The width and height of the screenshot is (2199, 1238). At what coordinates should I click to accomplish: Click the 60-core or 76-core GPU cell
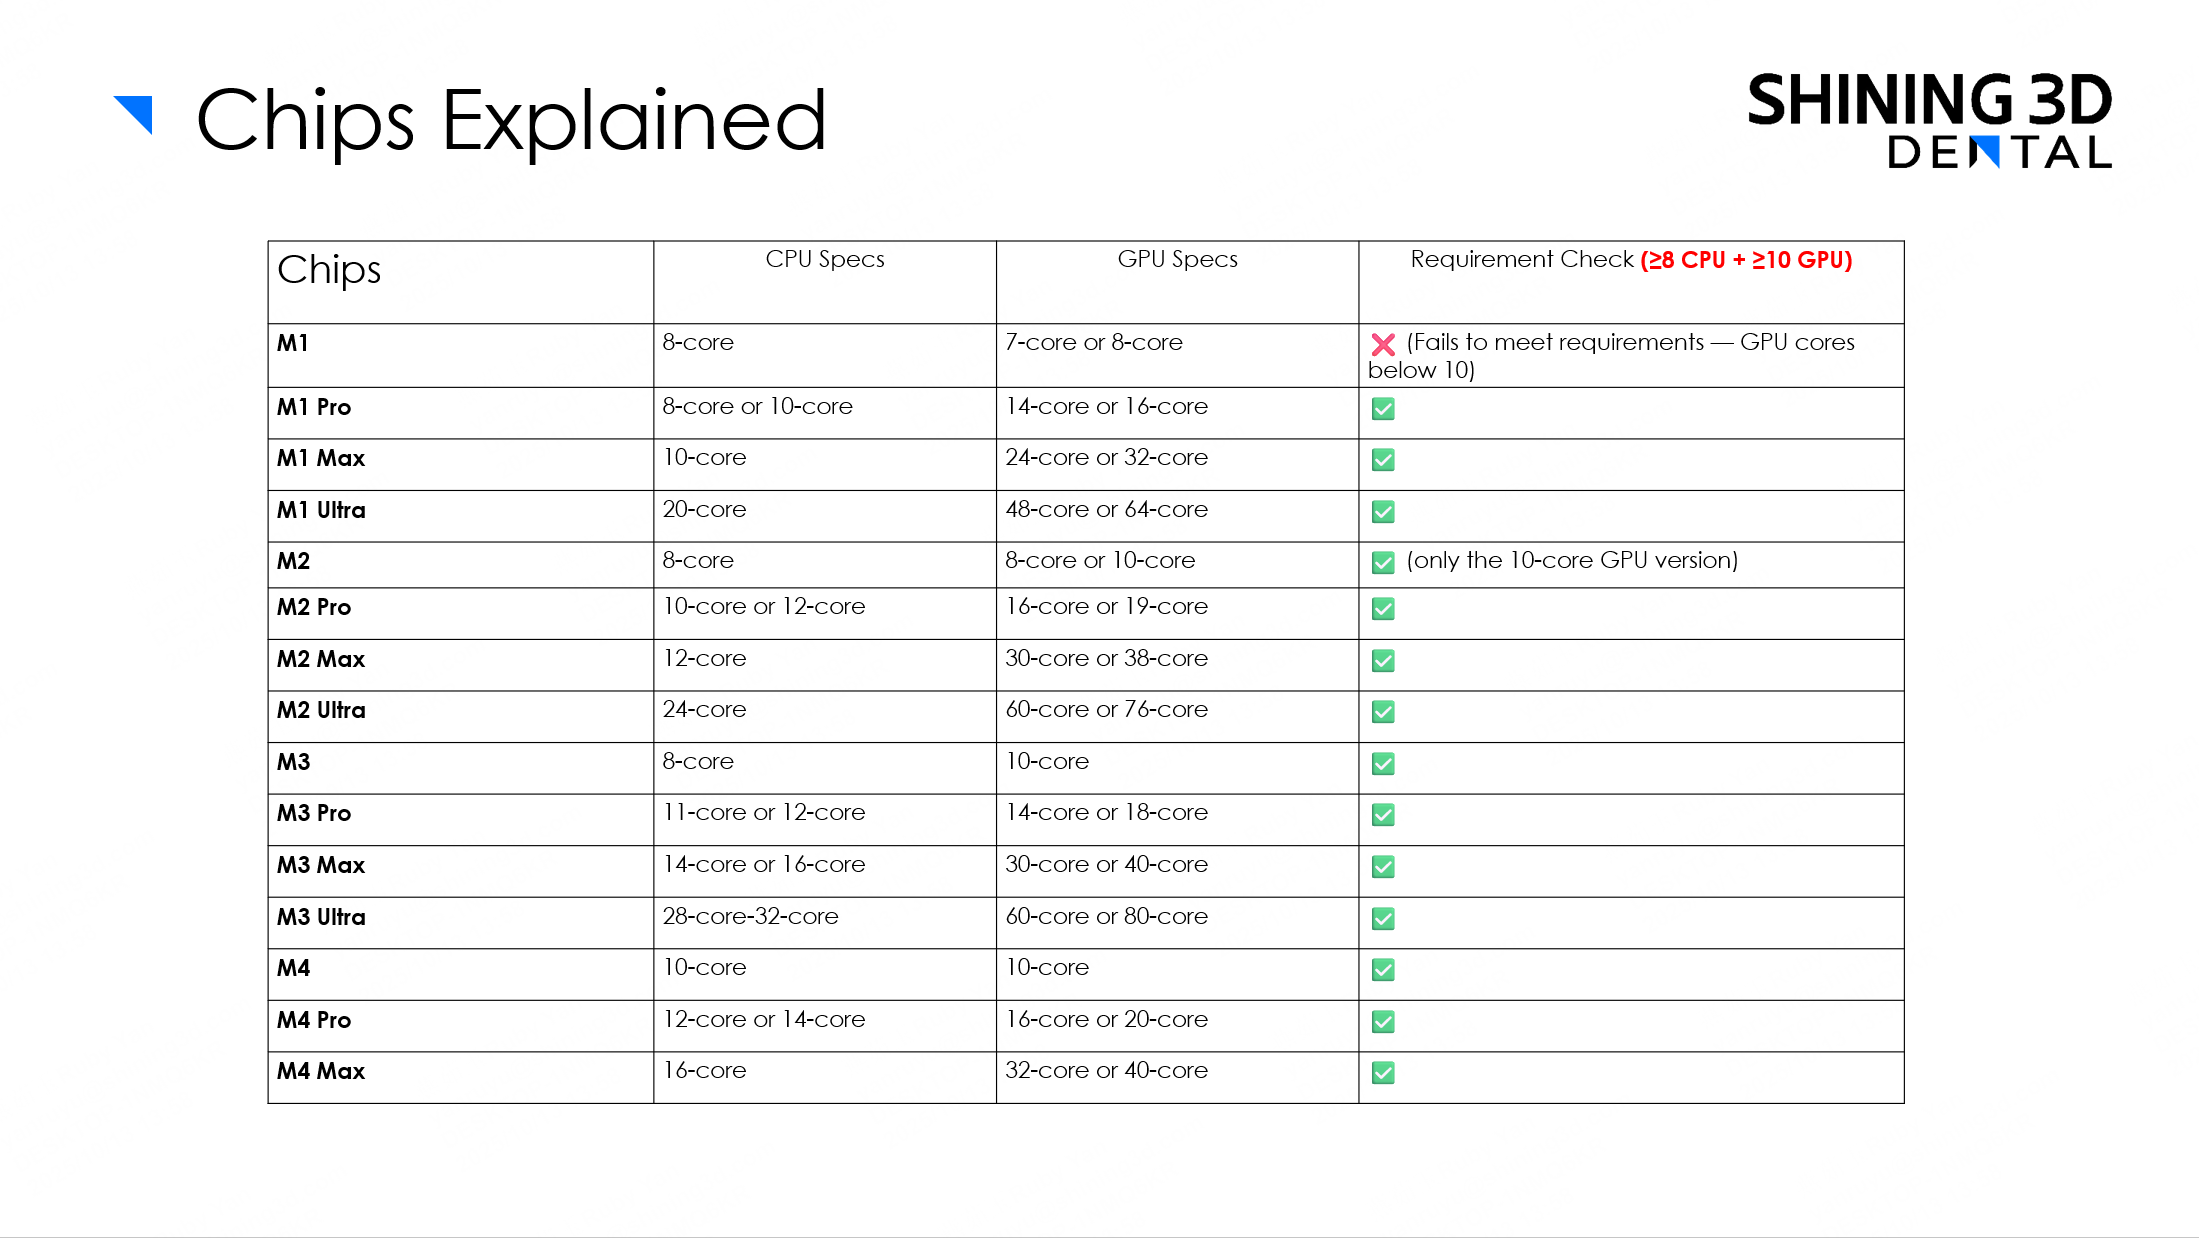click(1106, 710)
